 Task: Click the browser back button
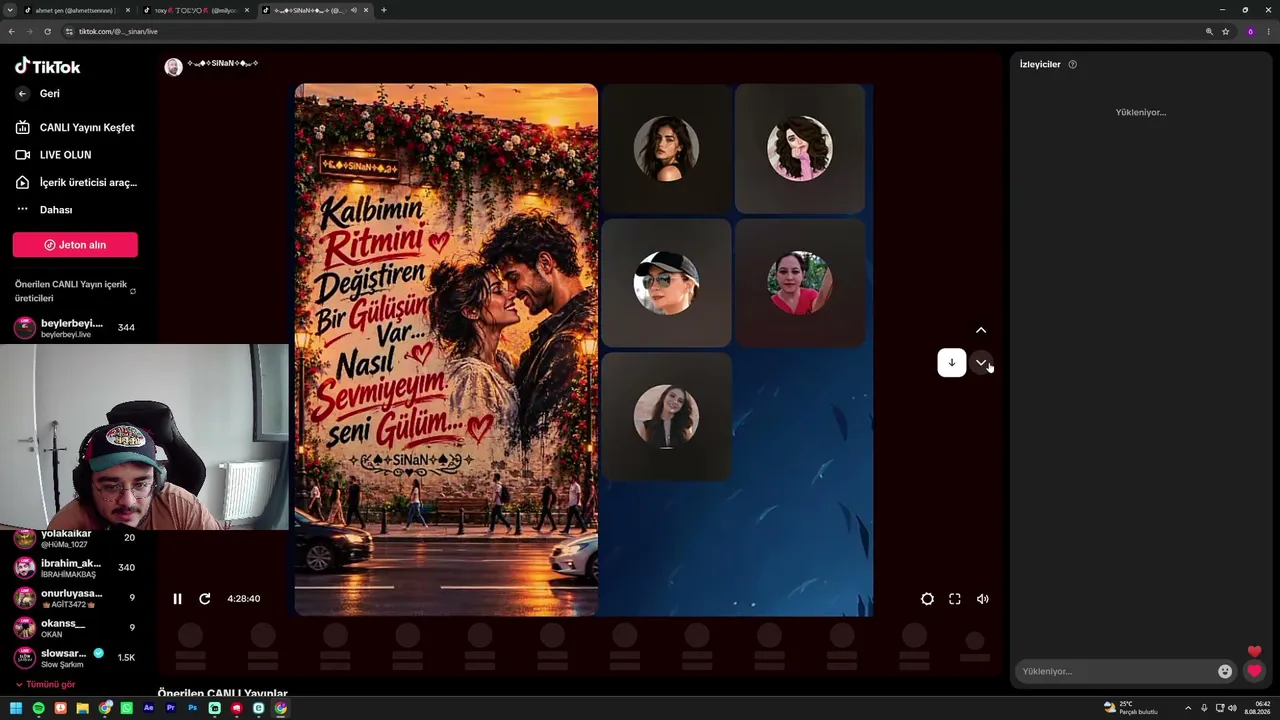(12, 32)
